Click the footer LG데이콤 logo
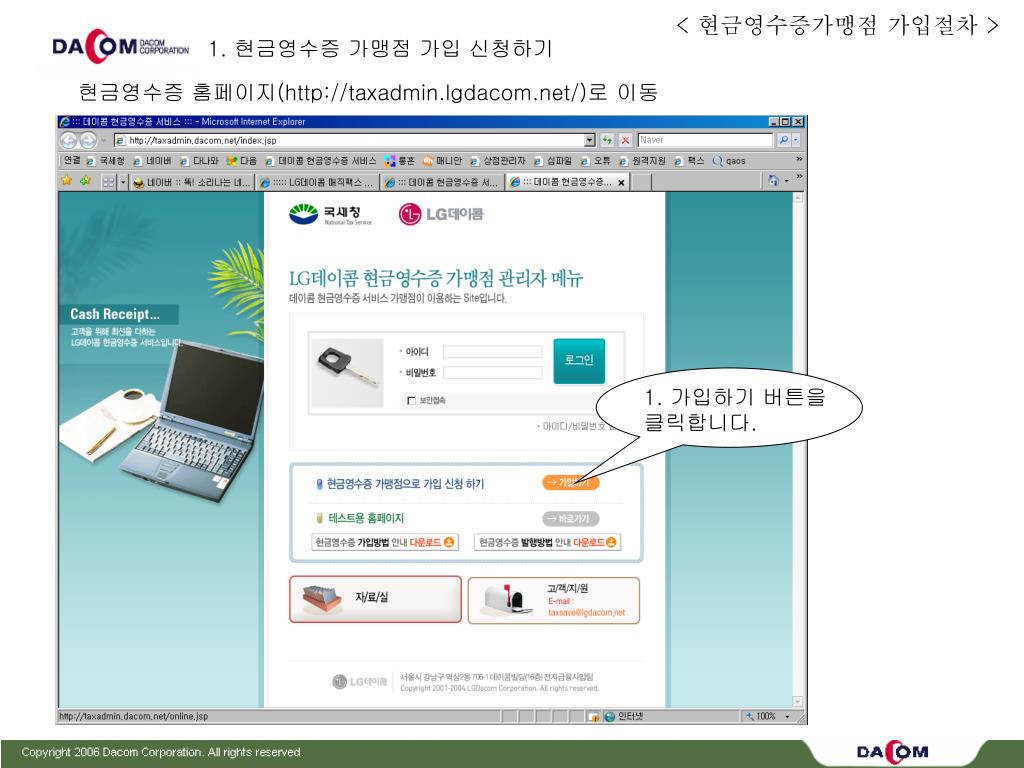This screenshot has width=1024, height=768. pyautogui.click(x=359, y=682)
